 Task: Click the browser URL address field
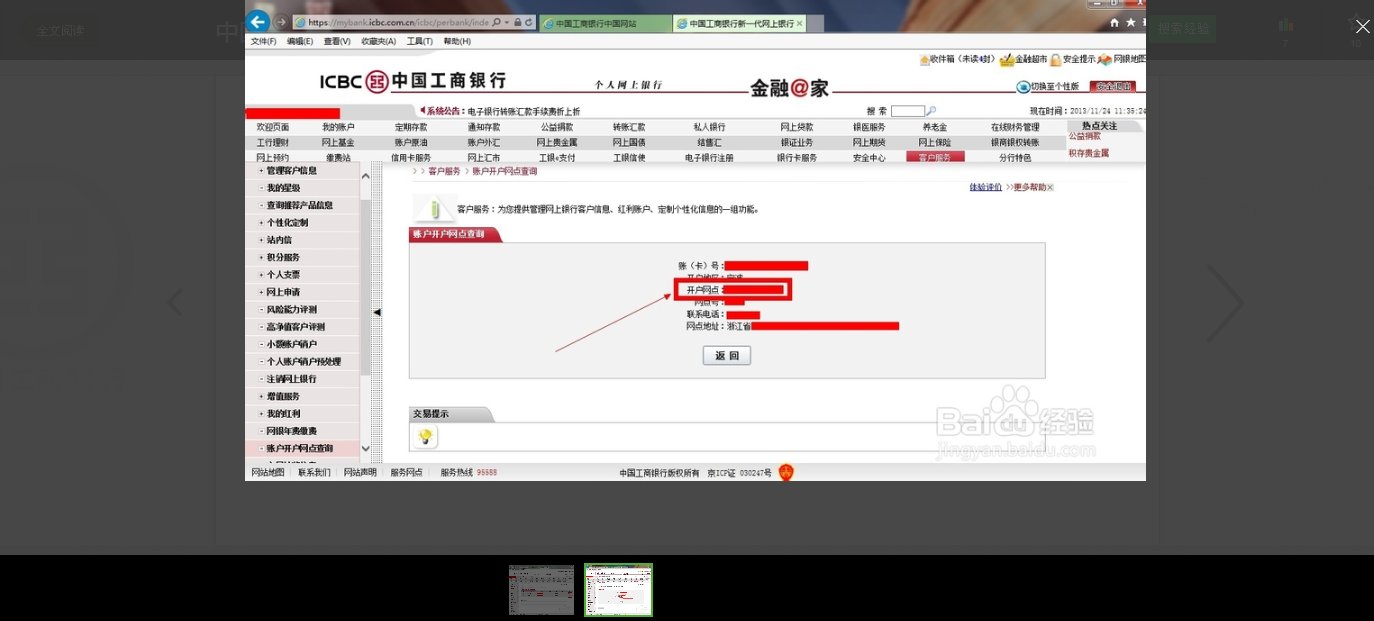[396, 22]
